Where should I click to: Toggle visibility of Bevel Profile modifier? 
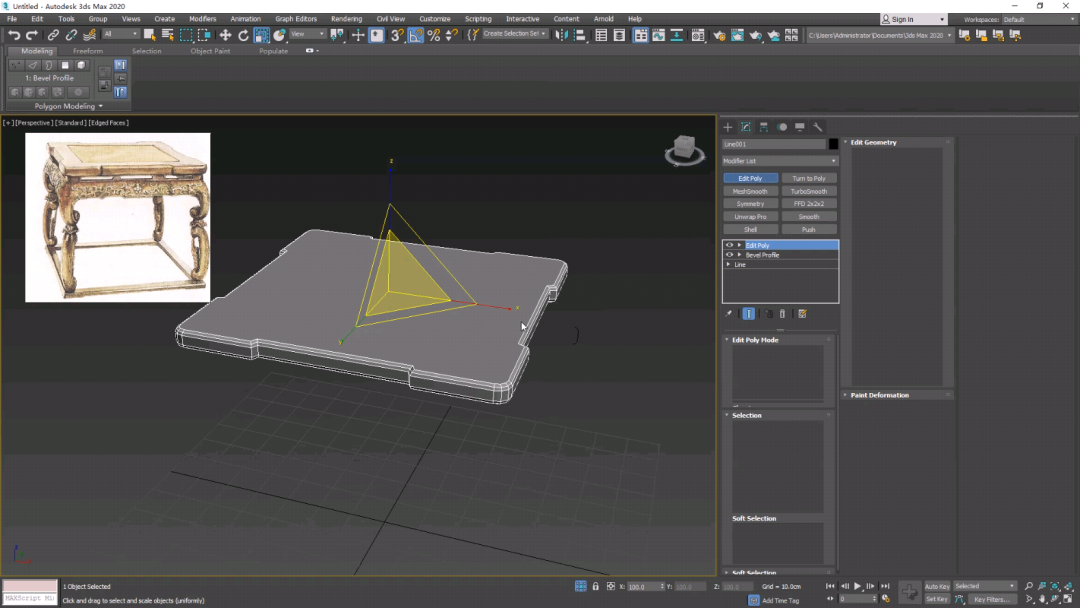point(729,255)
